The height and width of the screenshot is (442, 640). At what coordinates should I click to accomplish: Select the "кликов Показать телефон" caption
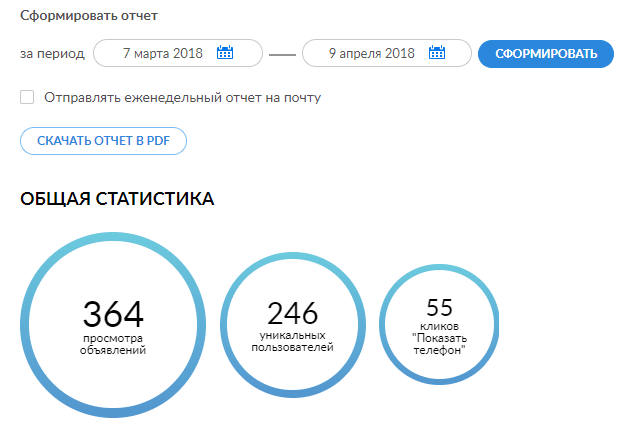click(440, 338)
